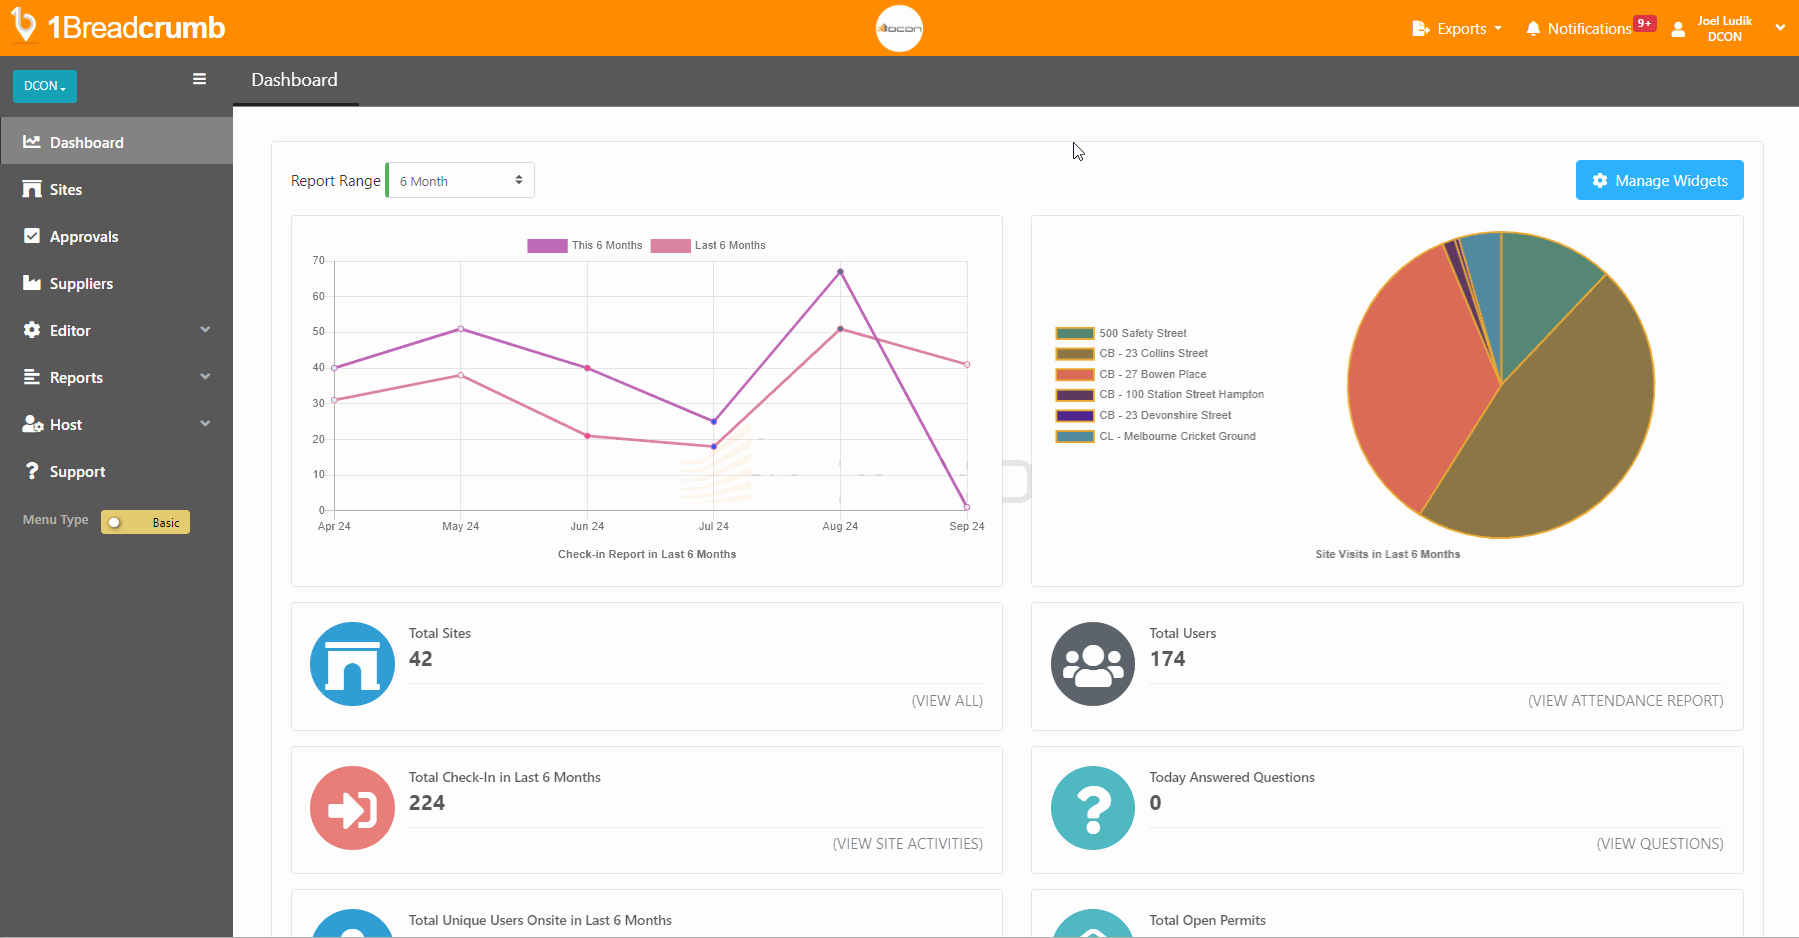Open the Report Range 6 Month dropdown
Viewport: 1799px width, 938px height.
coord(459,180)
